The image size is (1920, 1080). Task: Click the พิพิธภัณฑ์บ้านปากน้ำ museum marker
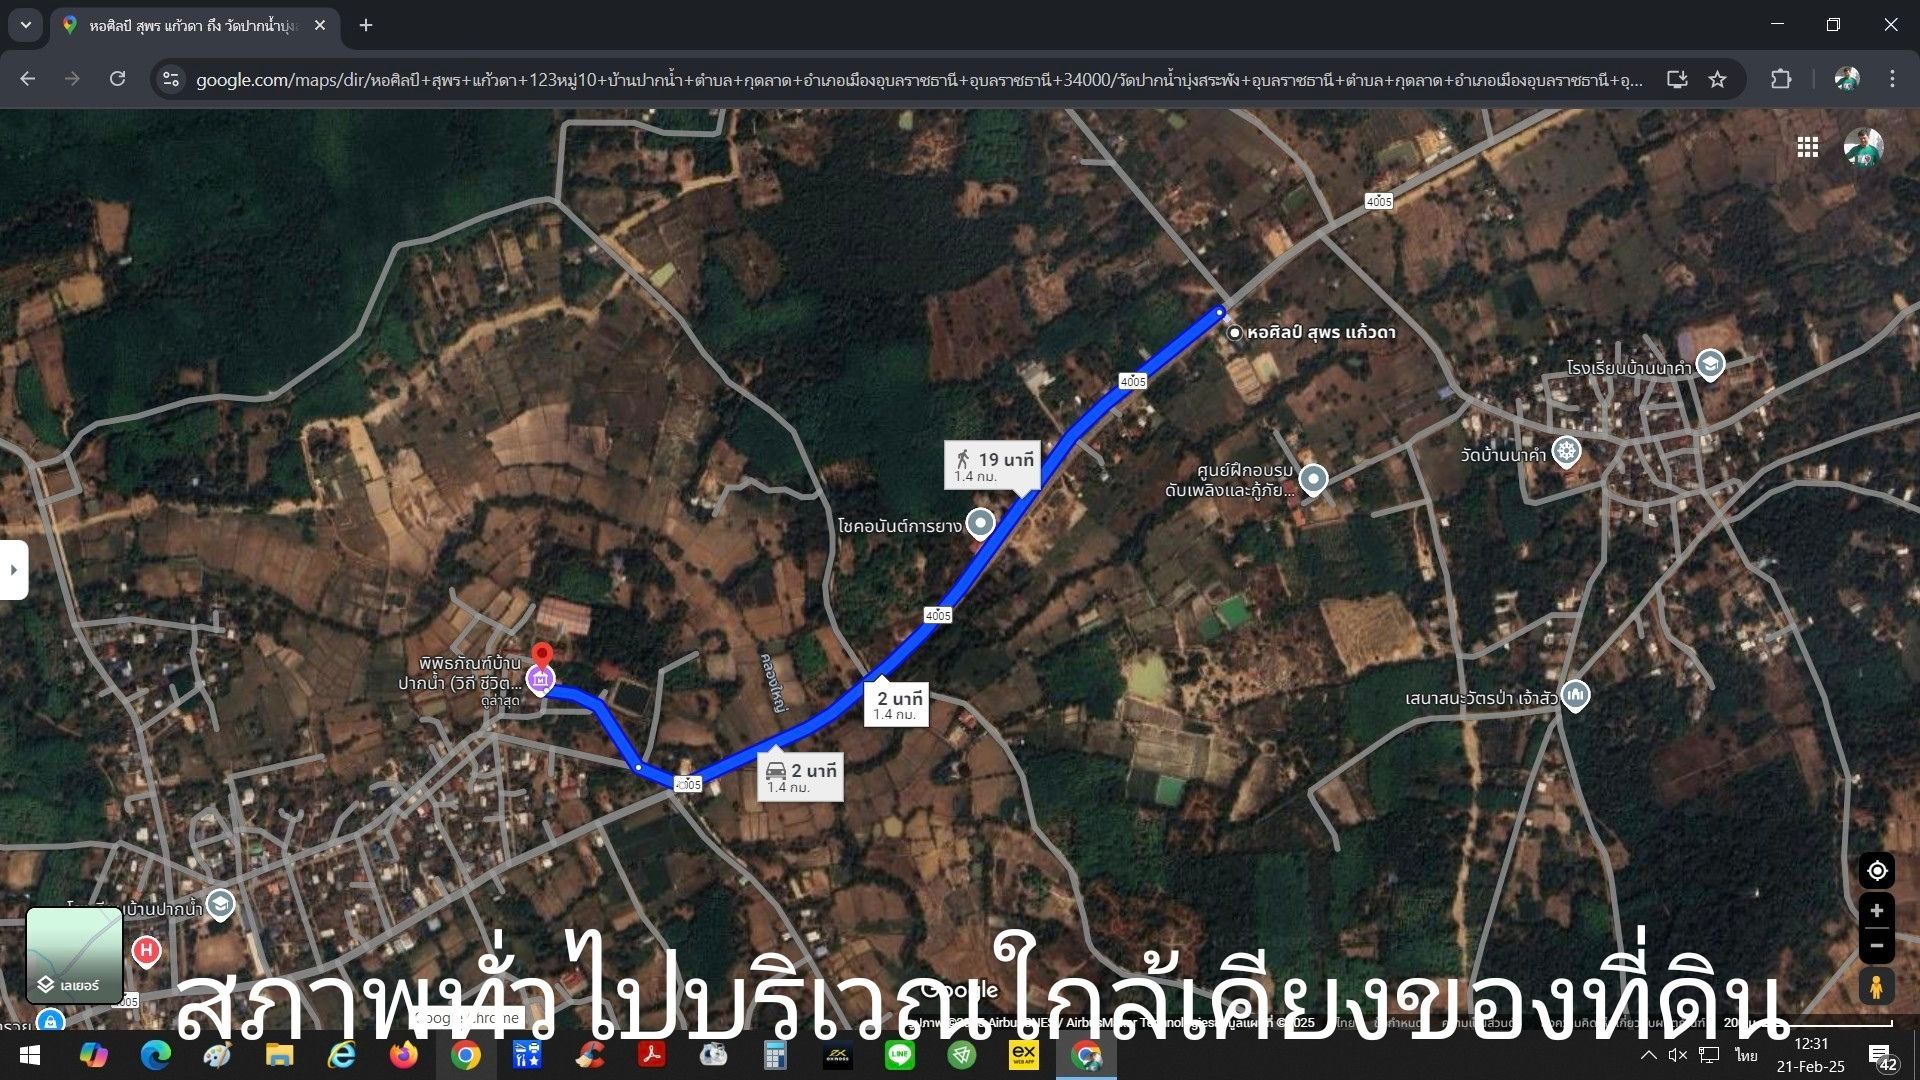[540, 680]
